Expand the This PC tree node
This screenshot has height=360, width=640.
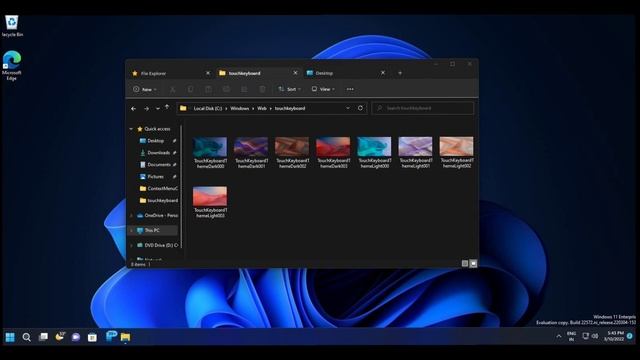point(131,231)
